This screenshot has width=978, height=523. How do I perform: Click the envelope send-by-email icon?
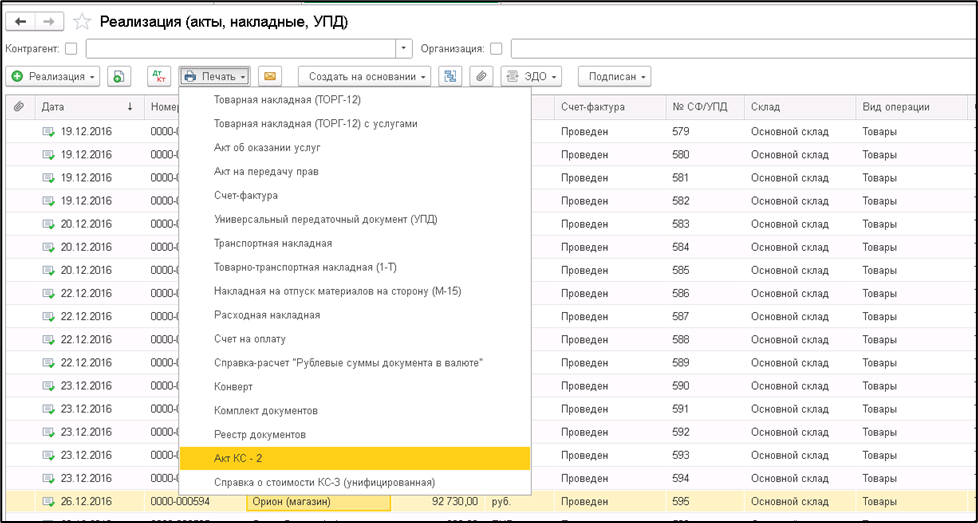268,76
